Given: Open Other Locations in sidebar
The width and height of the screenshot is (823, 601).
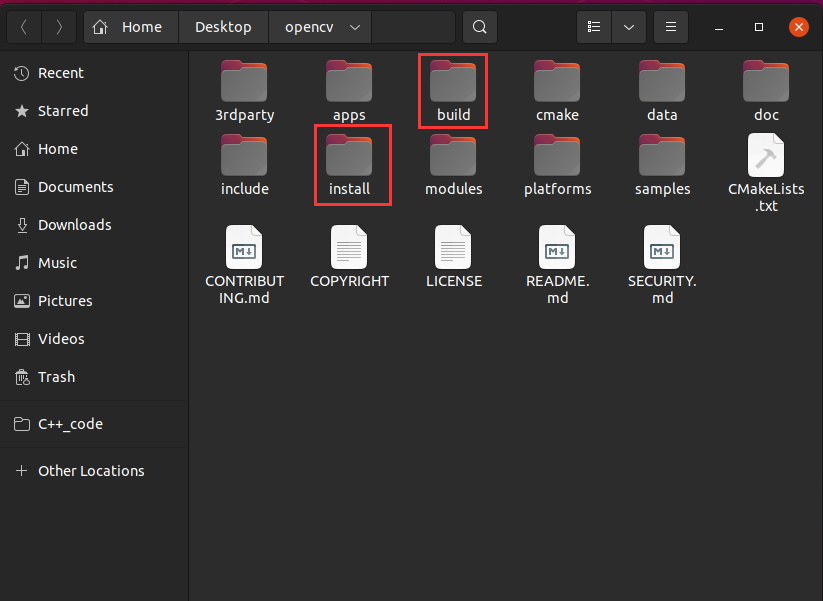Looking at the screenshot, I should click(x=94, y=471).
